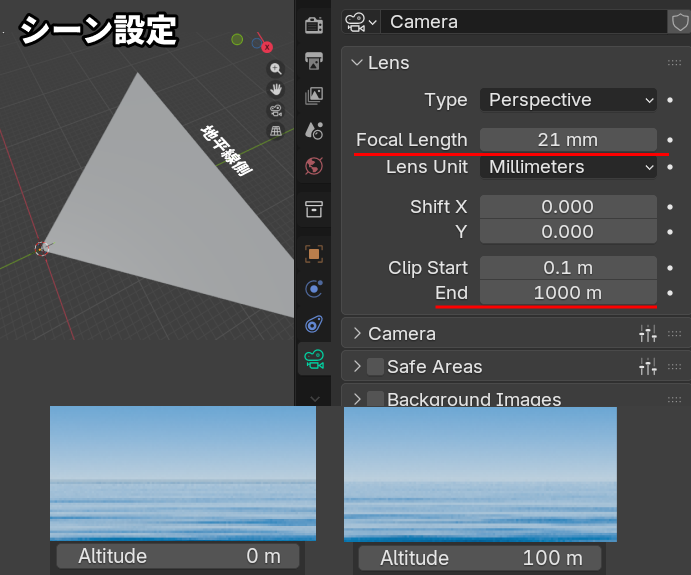Viewport: 691px width, 575px height.
Task: Click the pan view hand icon
Action: coord(276,90)
